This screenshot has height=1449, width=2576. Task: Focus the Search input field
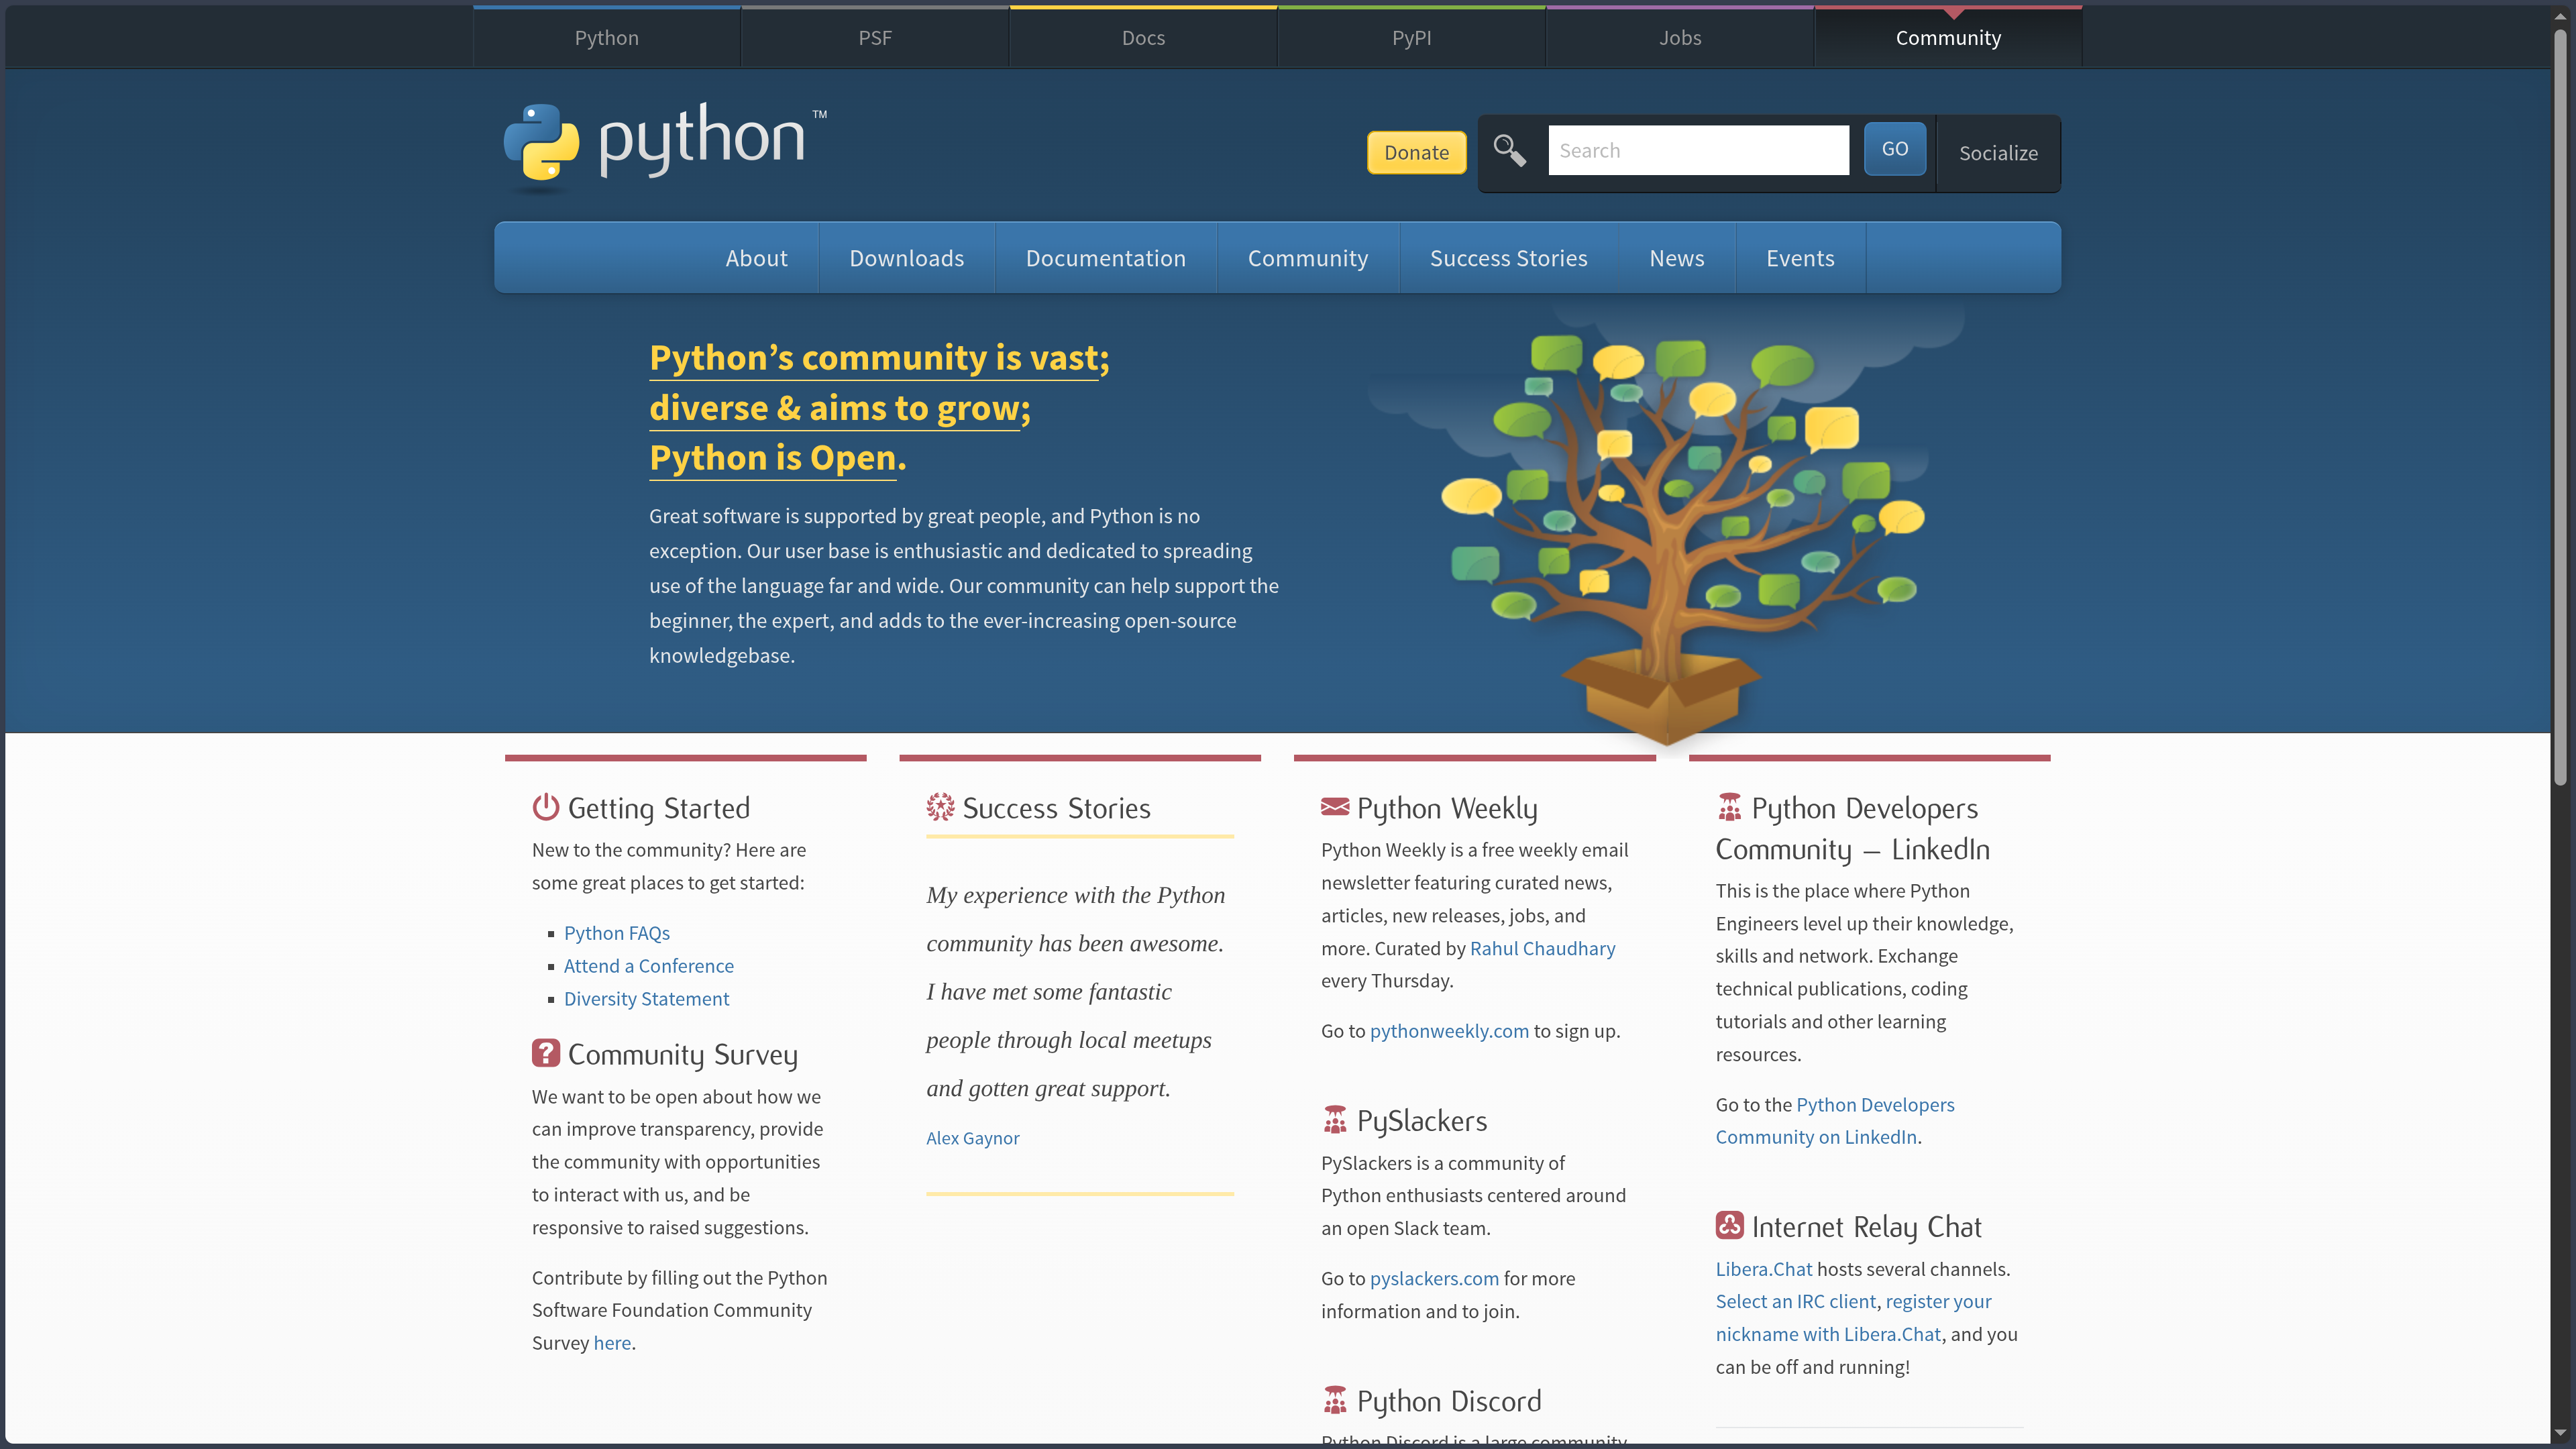click(x=1699, y=150)
